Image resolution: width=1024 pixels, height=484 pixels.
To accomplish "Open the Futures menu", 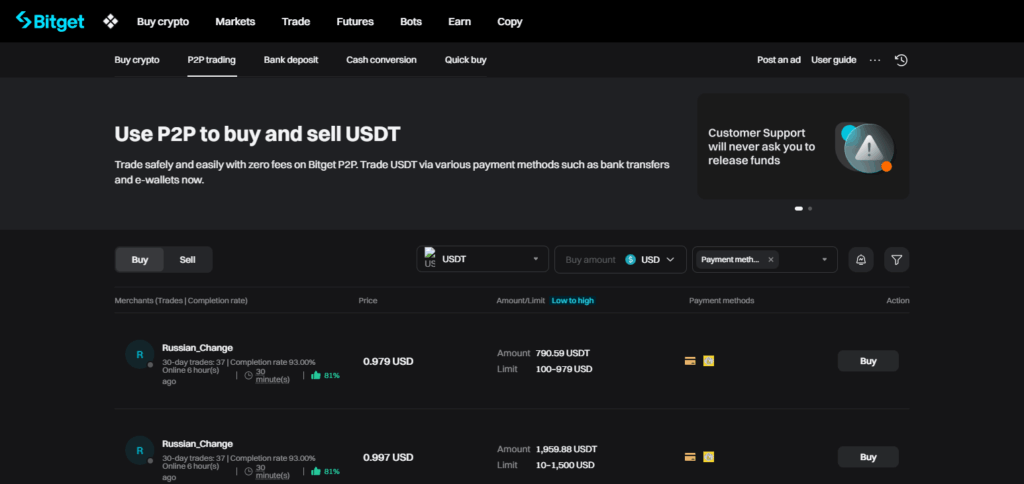I will [355, 22].
